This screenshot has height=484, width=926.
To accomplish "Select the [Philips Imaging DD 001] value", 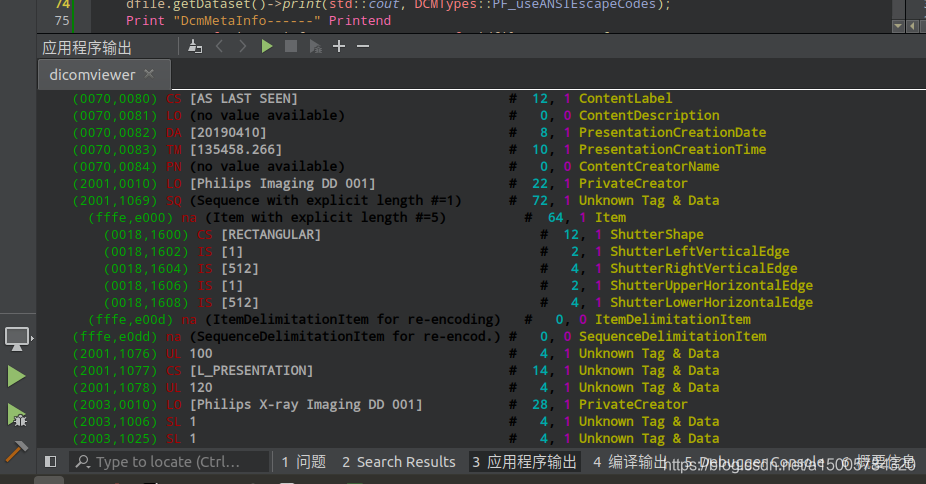I will (x=282, y=184).
